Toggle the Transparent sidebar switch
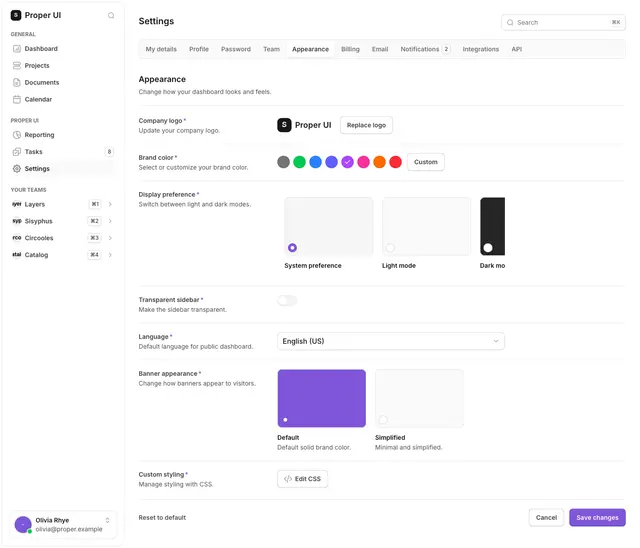Image resolution: width=640 pixels, height=548 pixels. pyautogui.click(x=287, y=301)
